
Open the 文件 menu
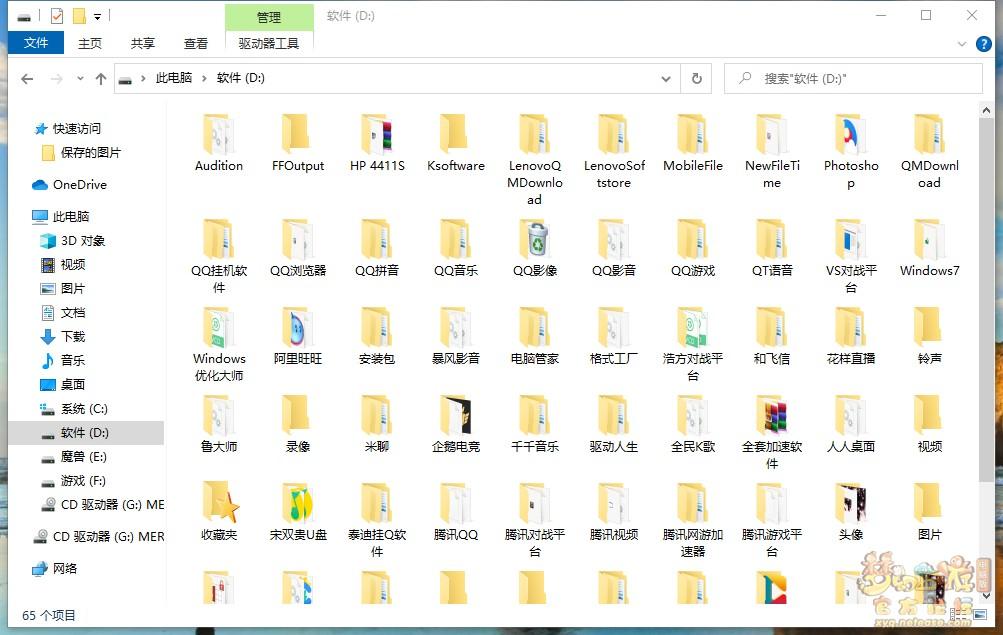36,43
